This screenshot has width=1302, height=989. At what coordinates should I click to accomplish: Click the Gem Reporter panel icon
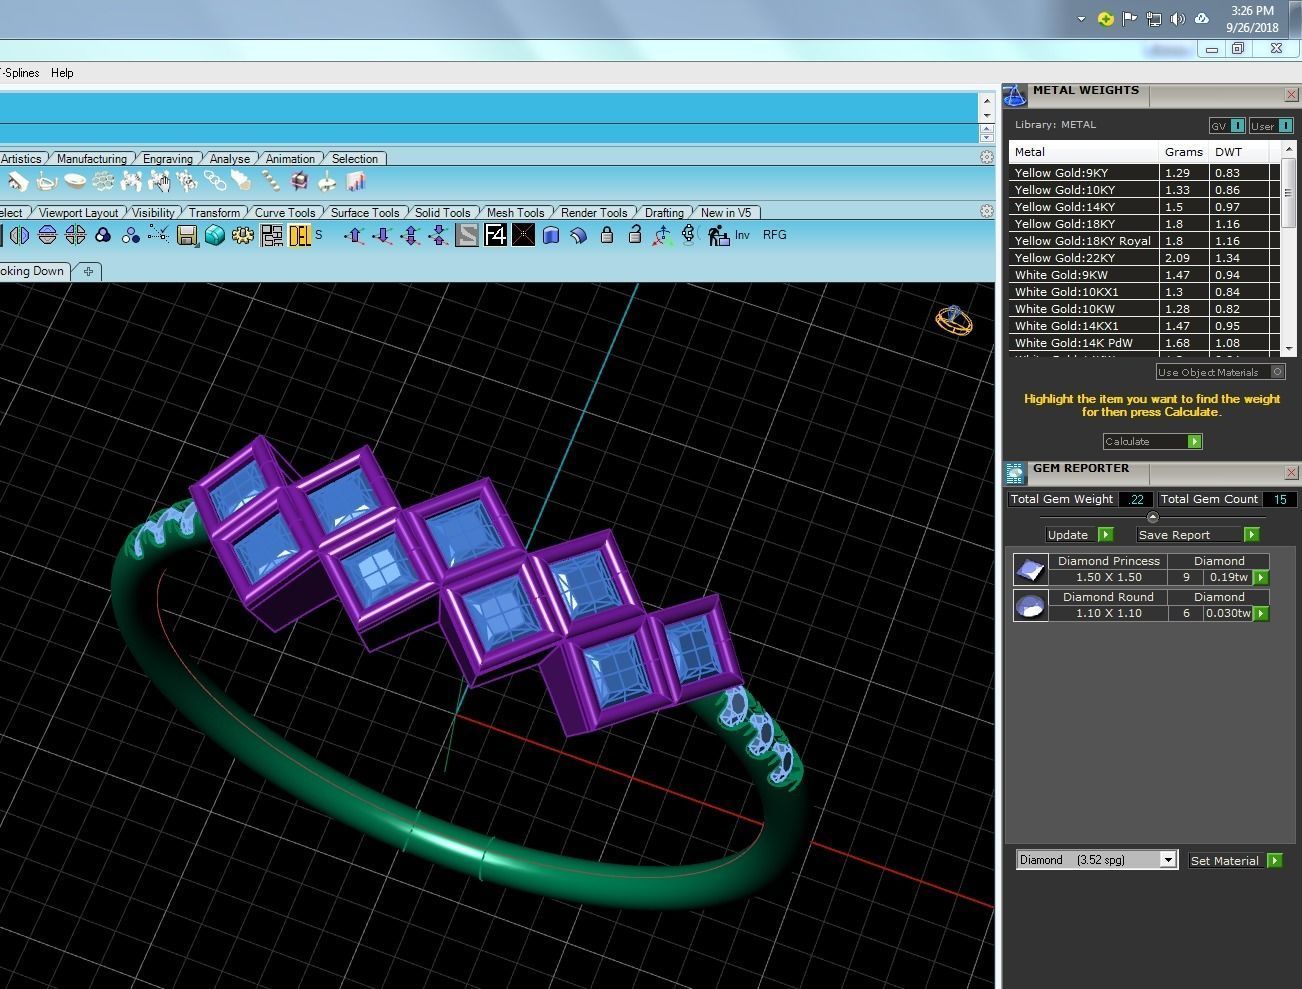click(x=1015, y=472)
